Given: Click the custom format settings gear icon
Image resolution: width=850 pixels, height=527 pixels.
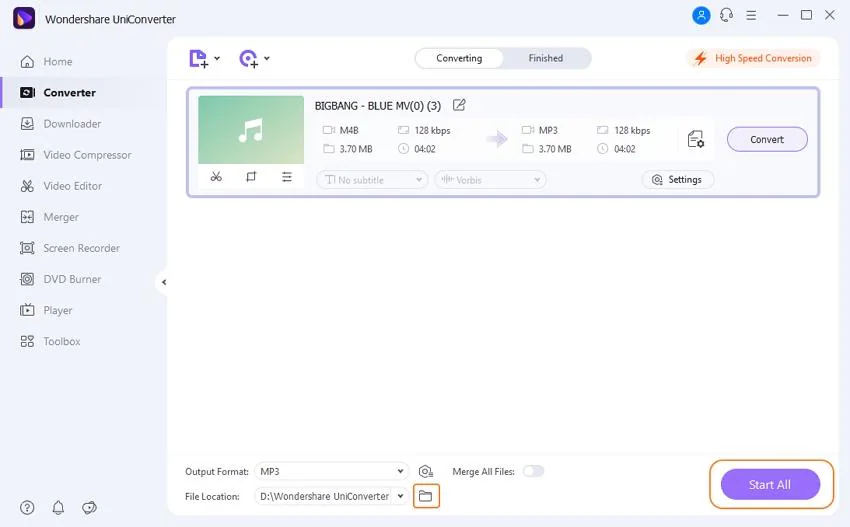Looking at the screenshot, I should (x=426, y=471).
